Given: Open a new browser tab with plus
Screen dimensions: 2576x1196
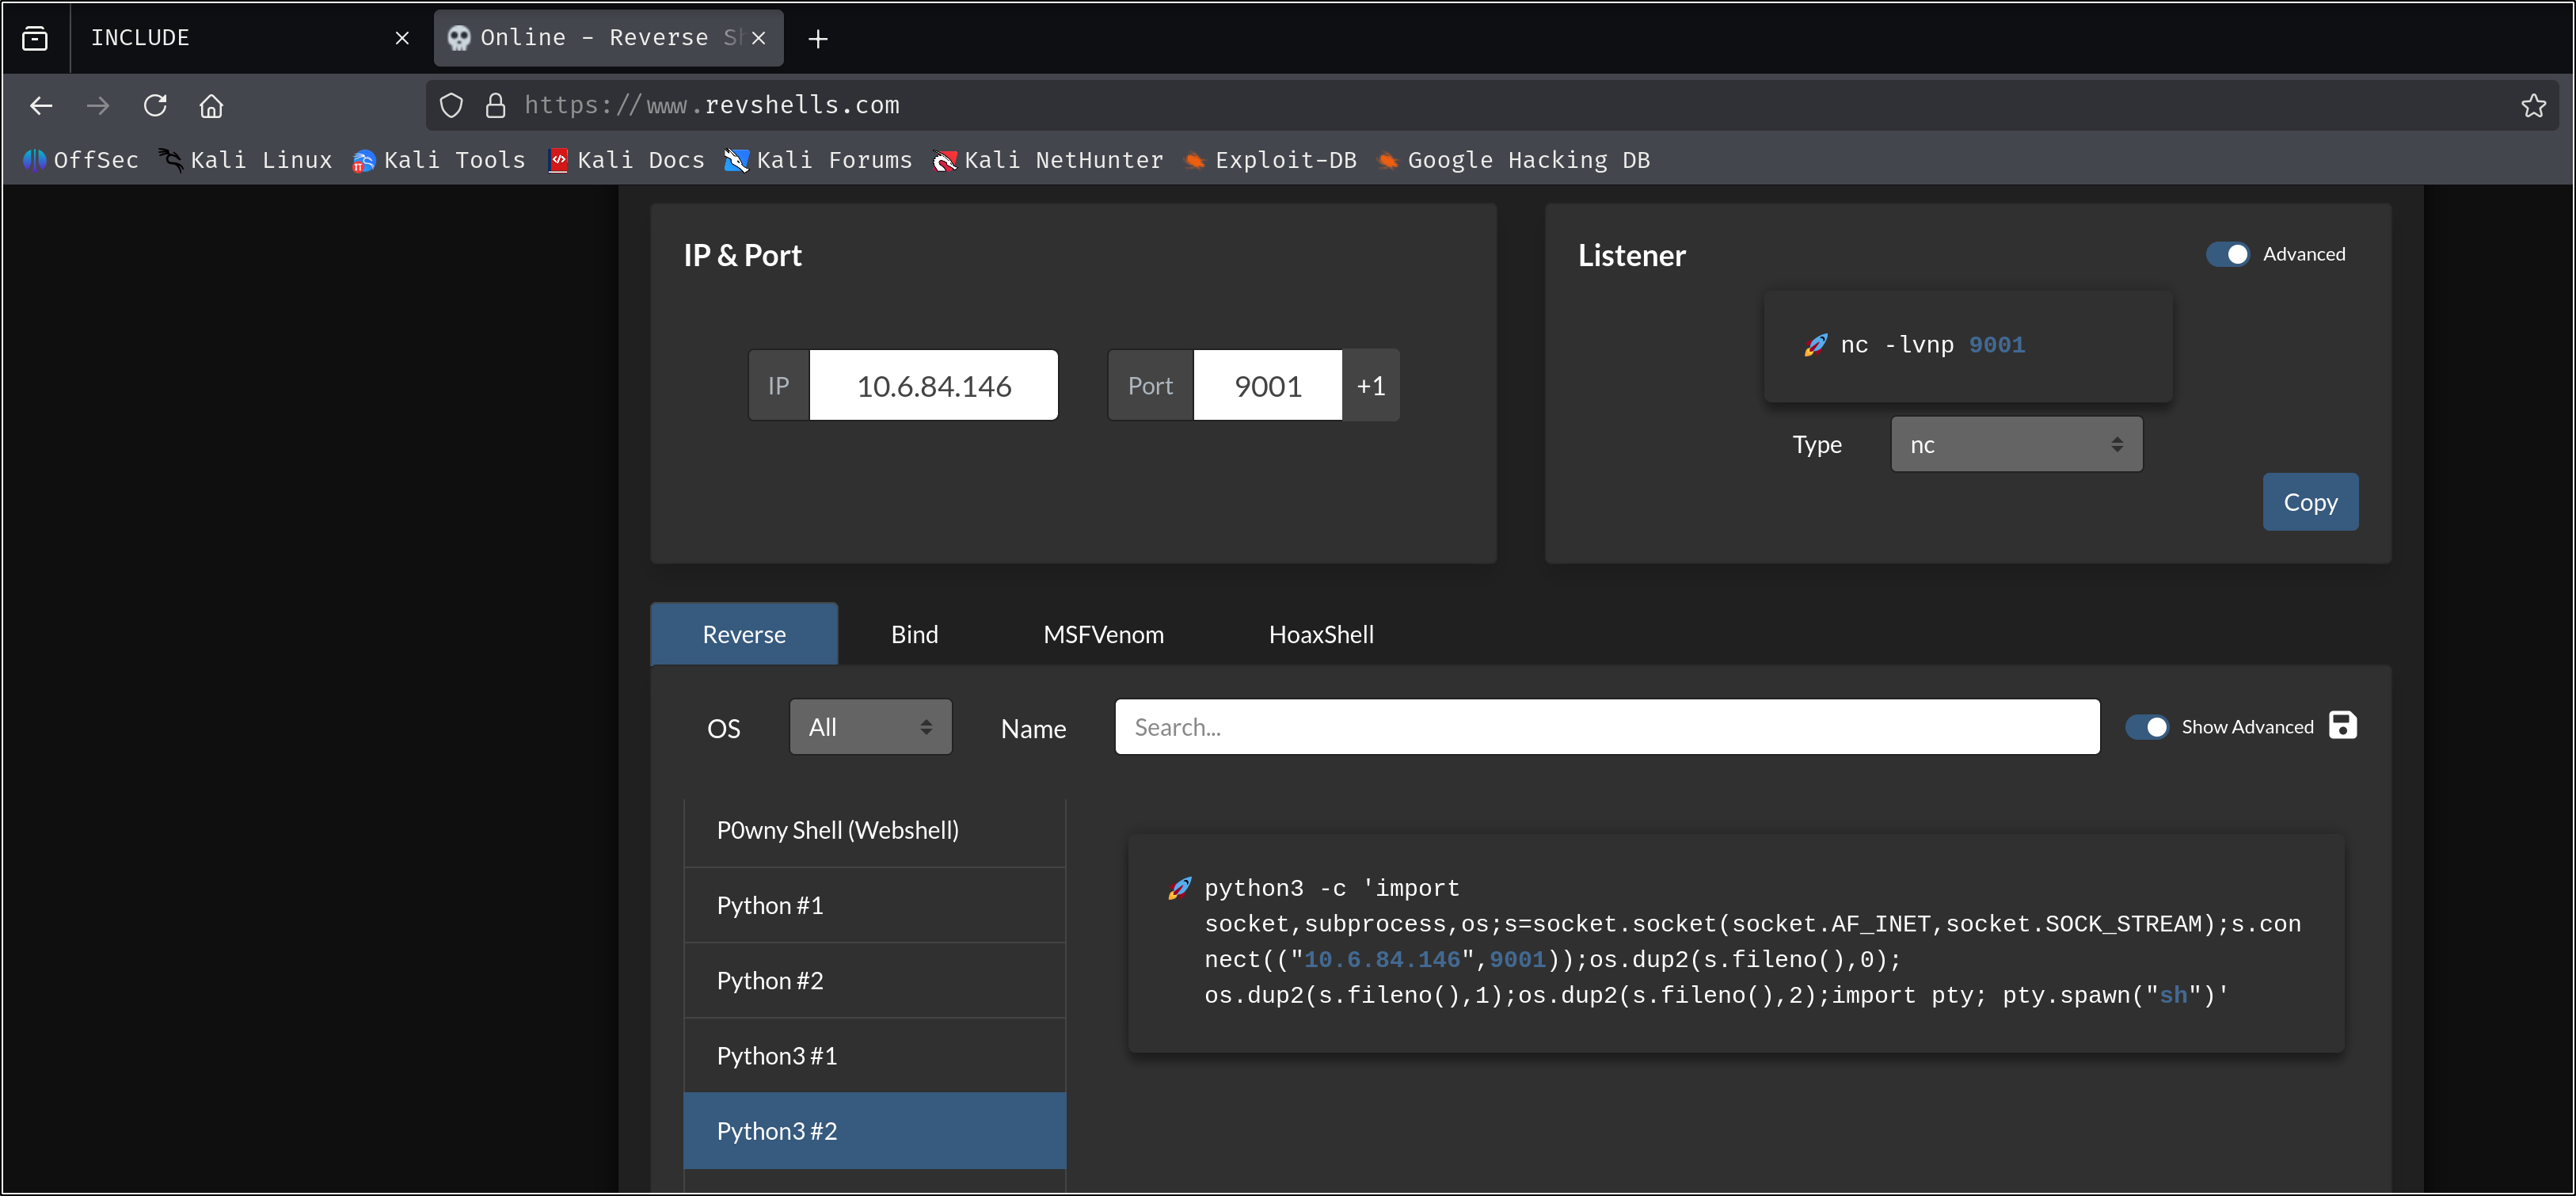Looking at the screenshot, I should point(818,38).
